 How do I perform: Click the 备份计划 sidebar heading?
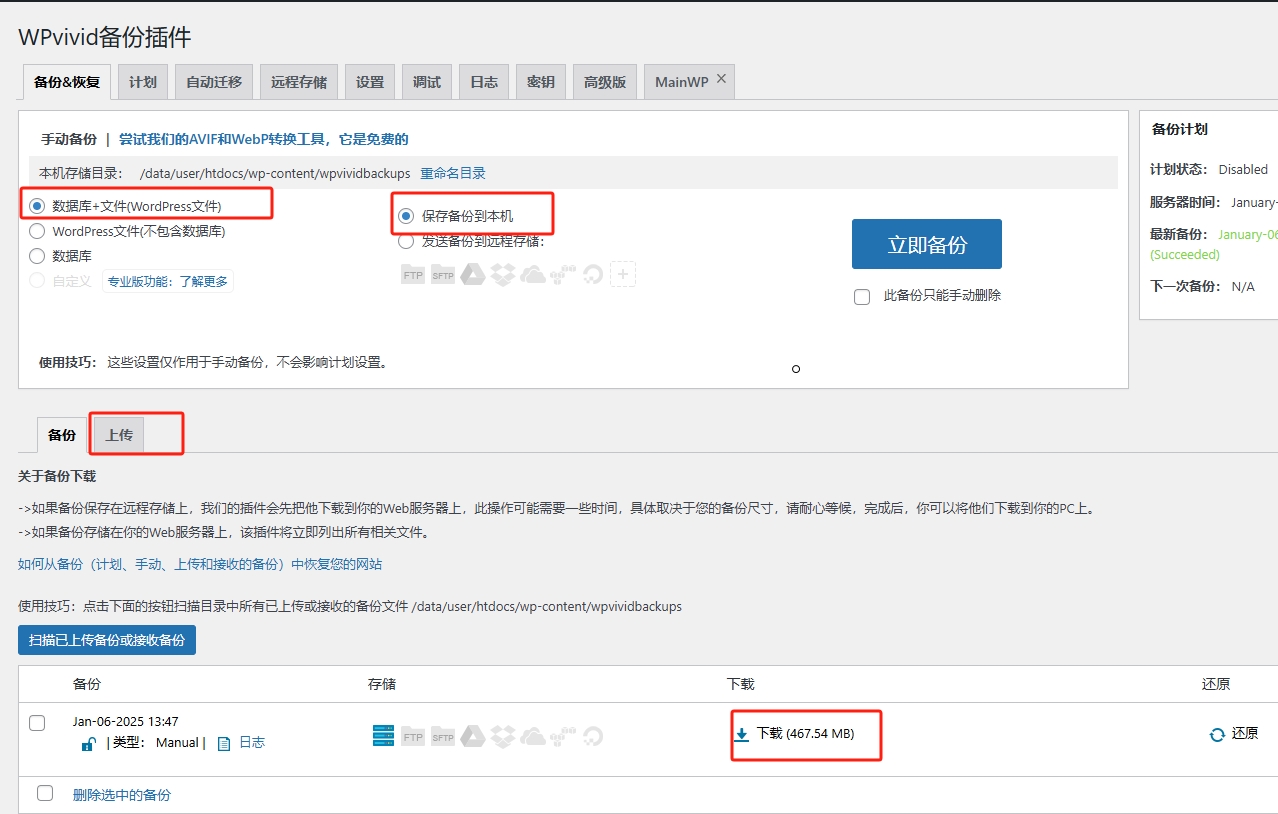(1180, 129)
